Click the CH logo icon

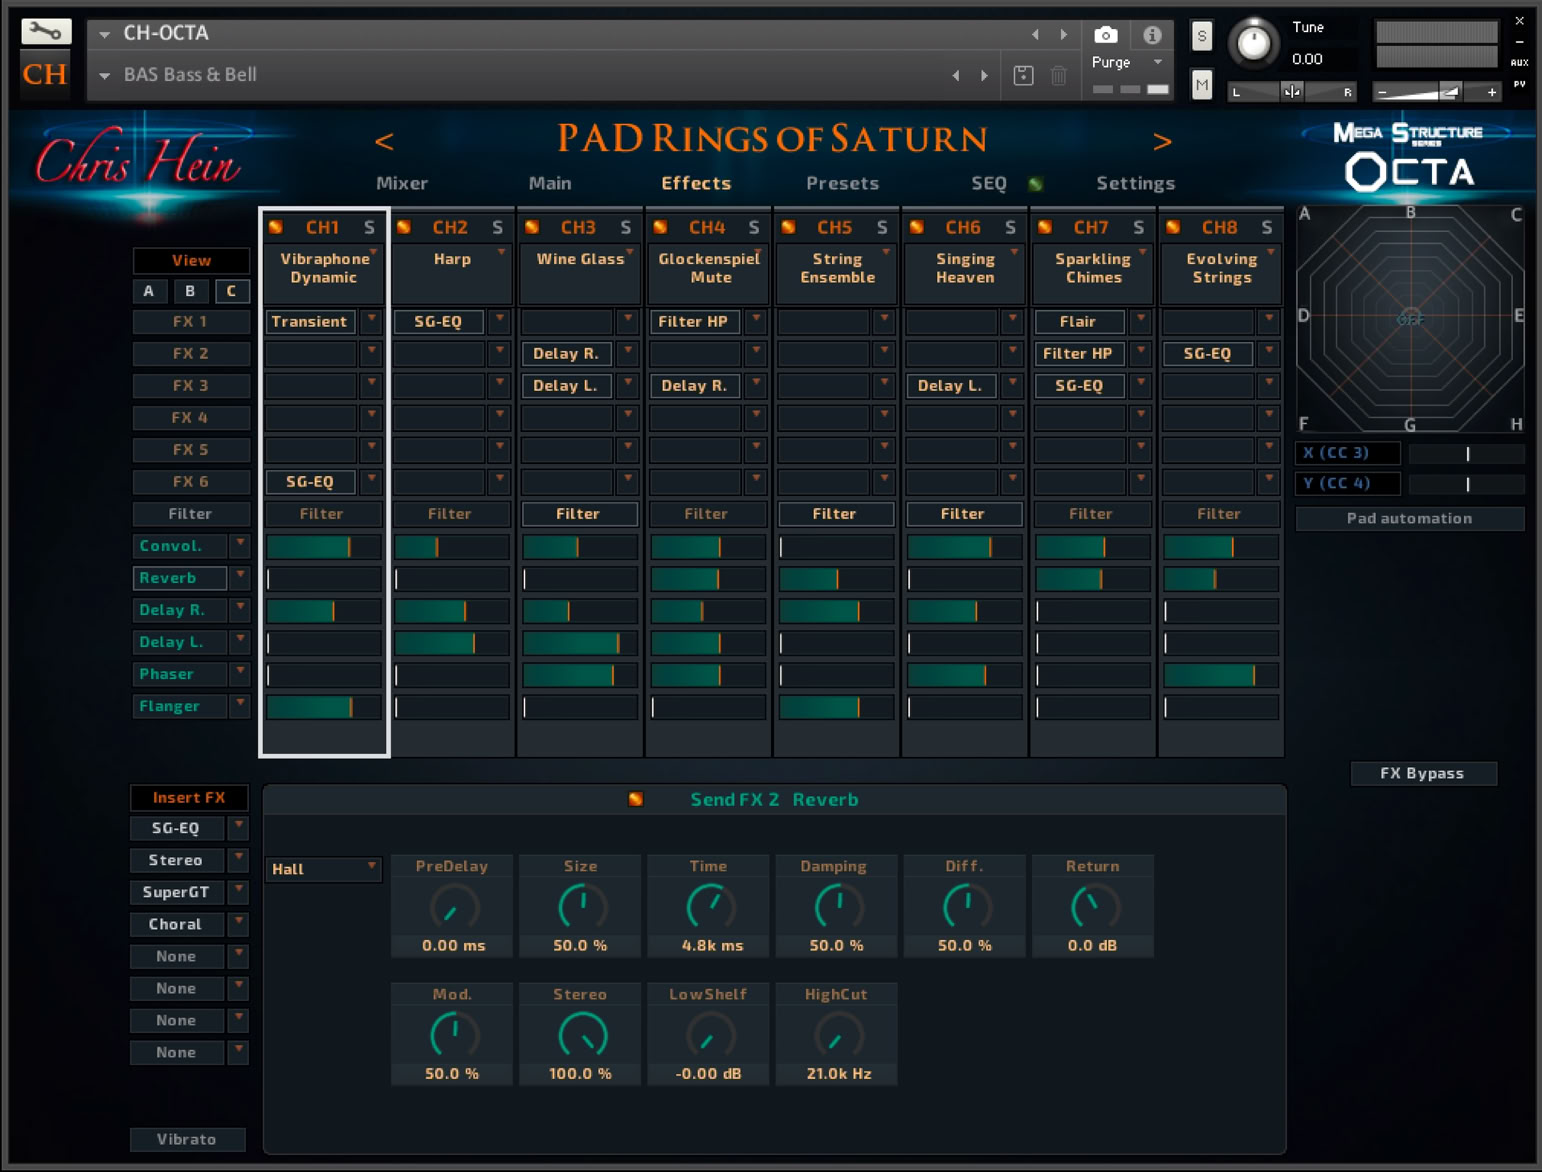[46, 74]
